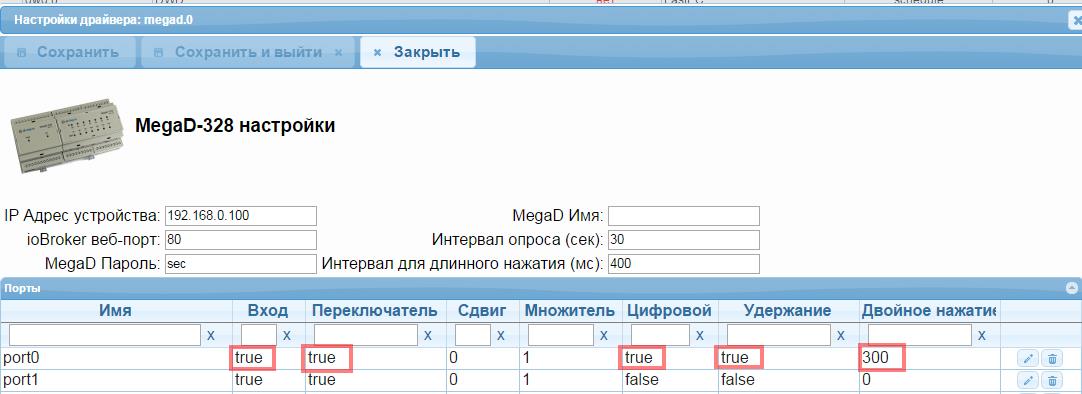Image resolution: width=1082 pixels, height=394 pixels.
Task: Clear the Вход filter
Action: pyautogui.click(x=287, y=335)
